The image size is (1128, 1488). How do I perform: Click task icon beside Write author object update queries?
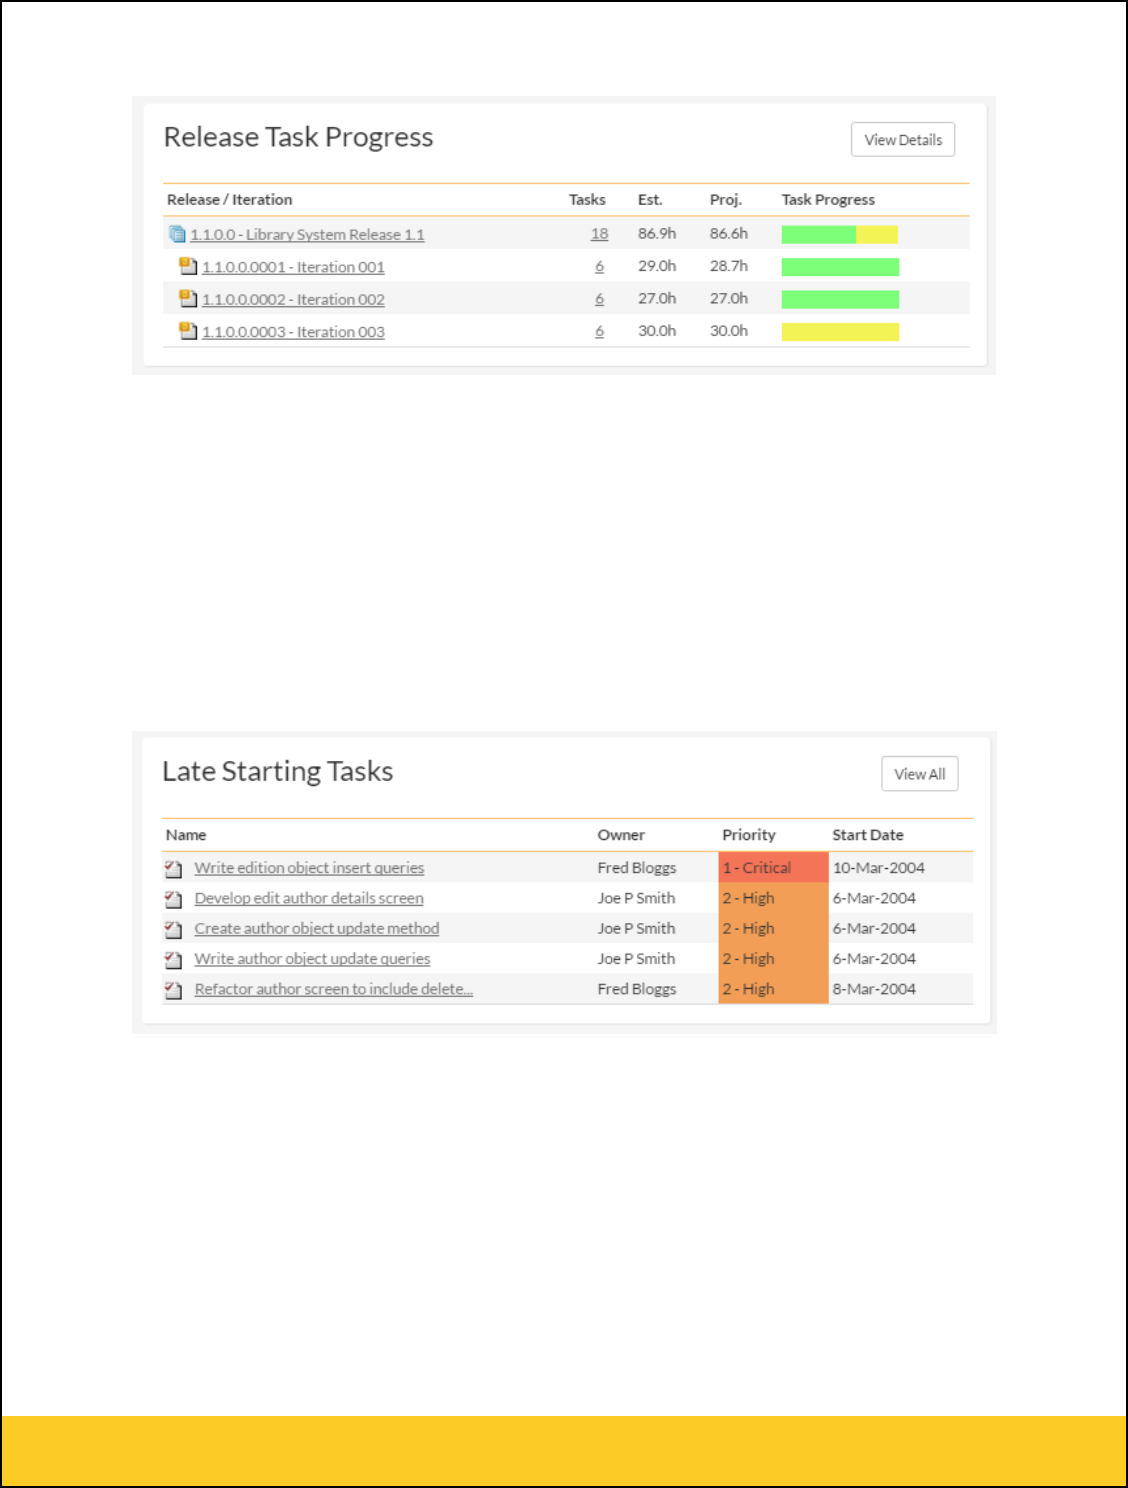click(x=174, y=959)
